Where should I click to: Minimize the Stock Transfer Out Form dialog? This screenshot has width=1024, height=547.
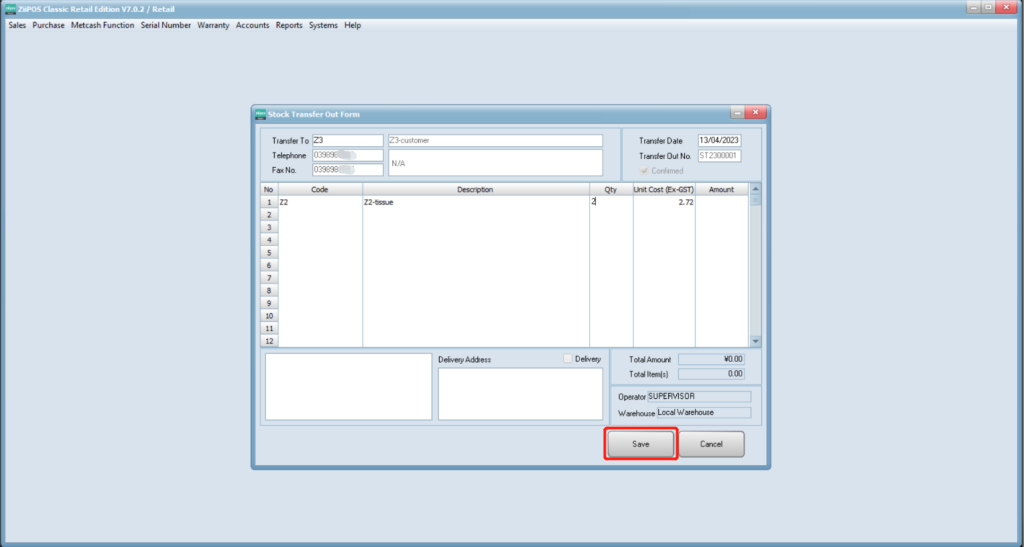[x=738, y=112]
